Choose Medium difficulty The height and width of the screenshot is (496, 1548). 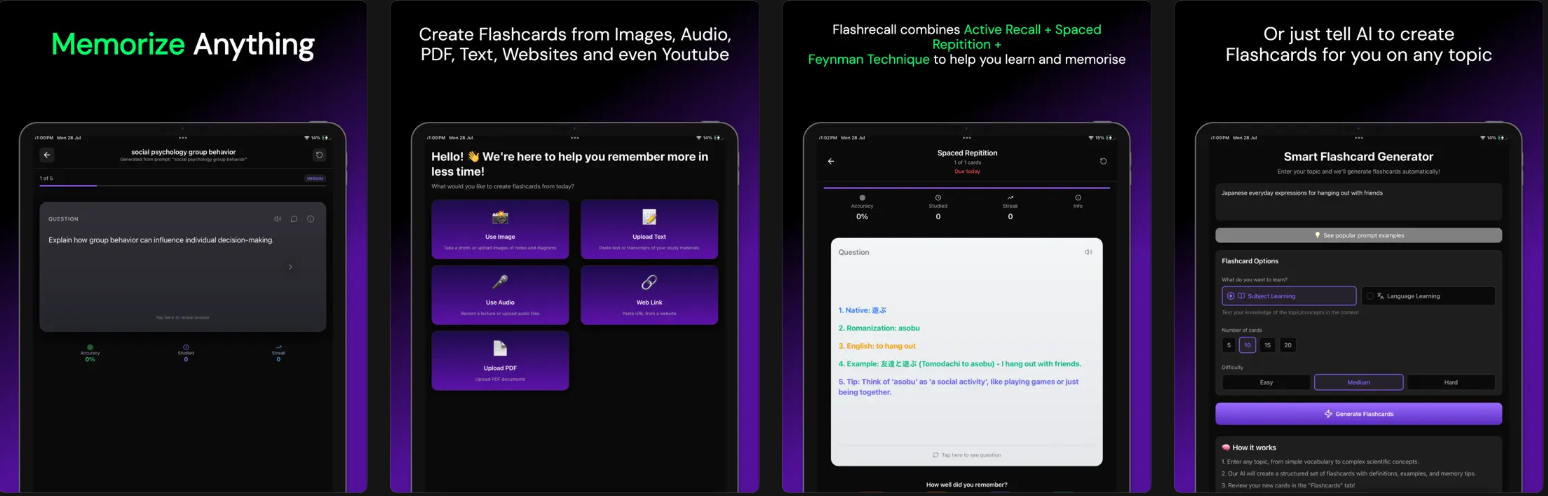[1358, 382]
